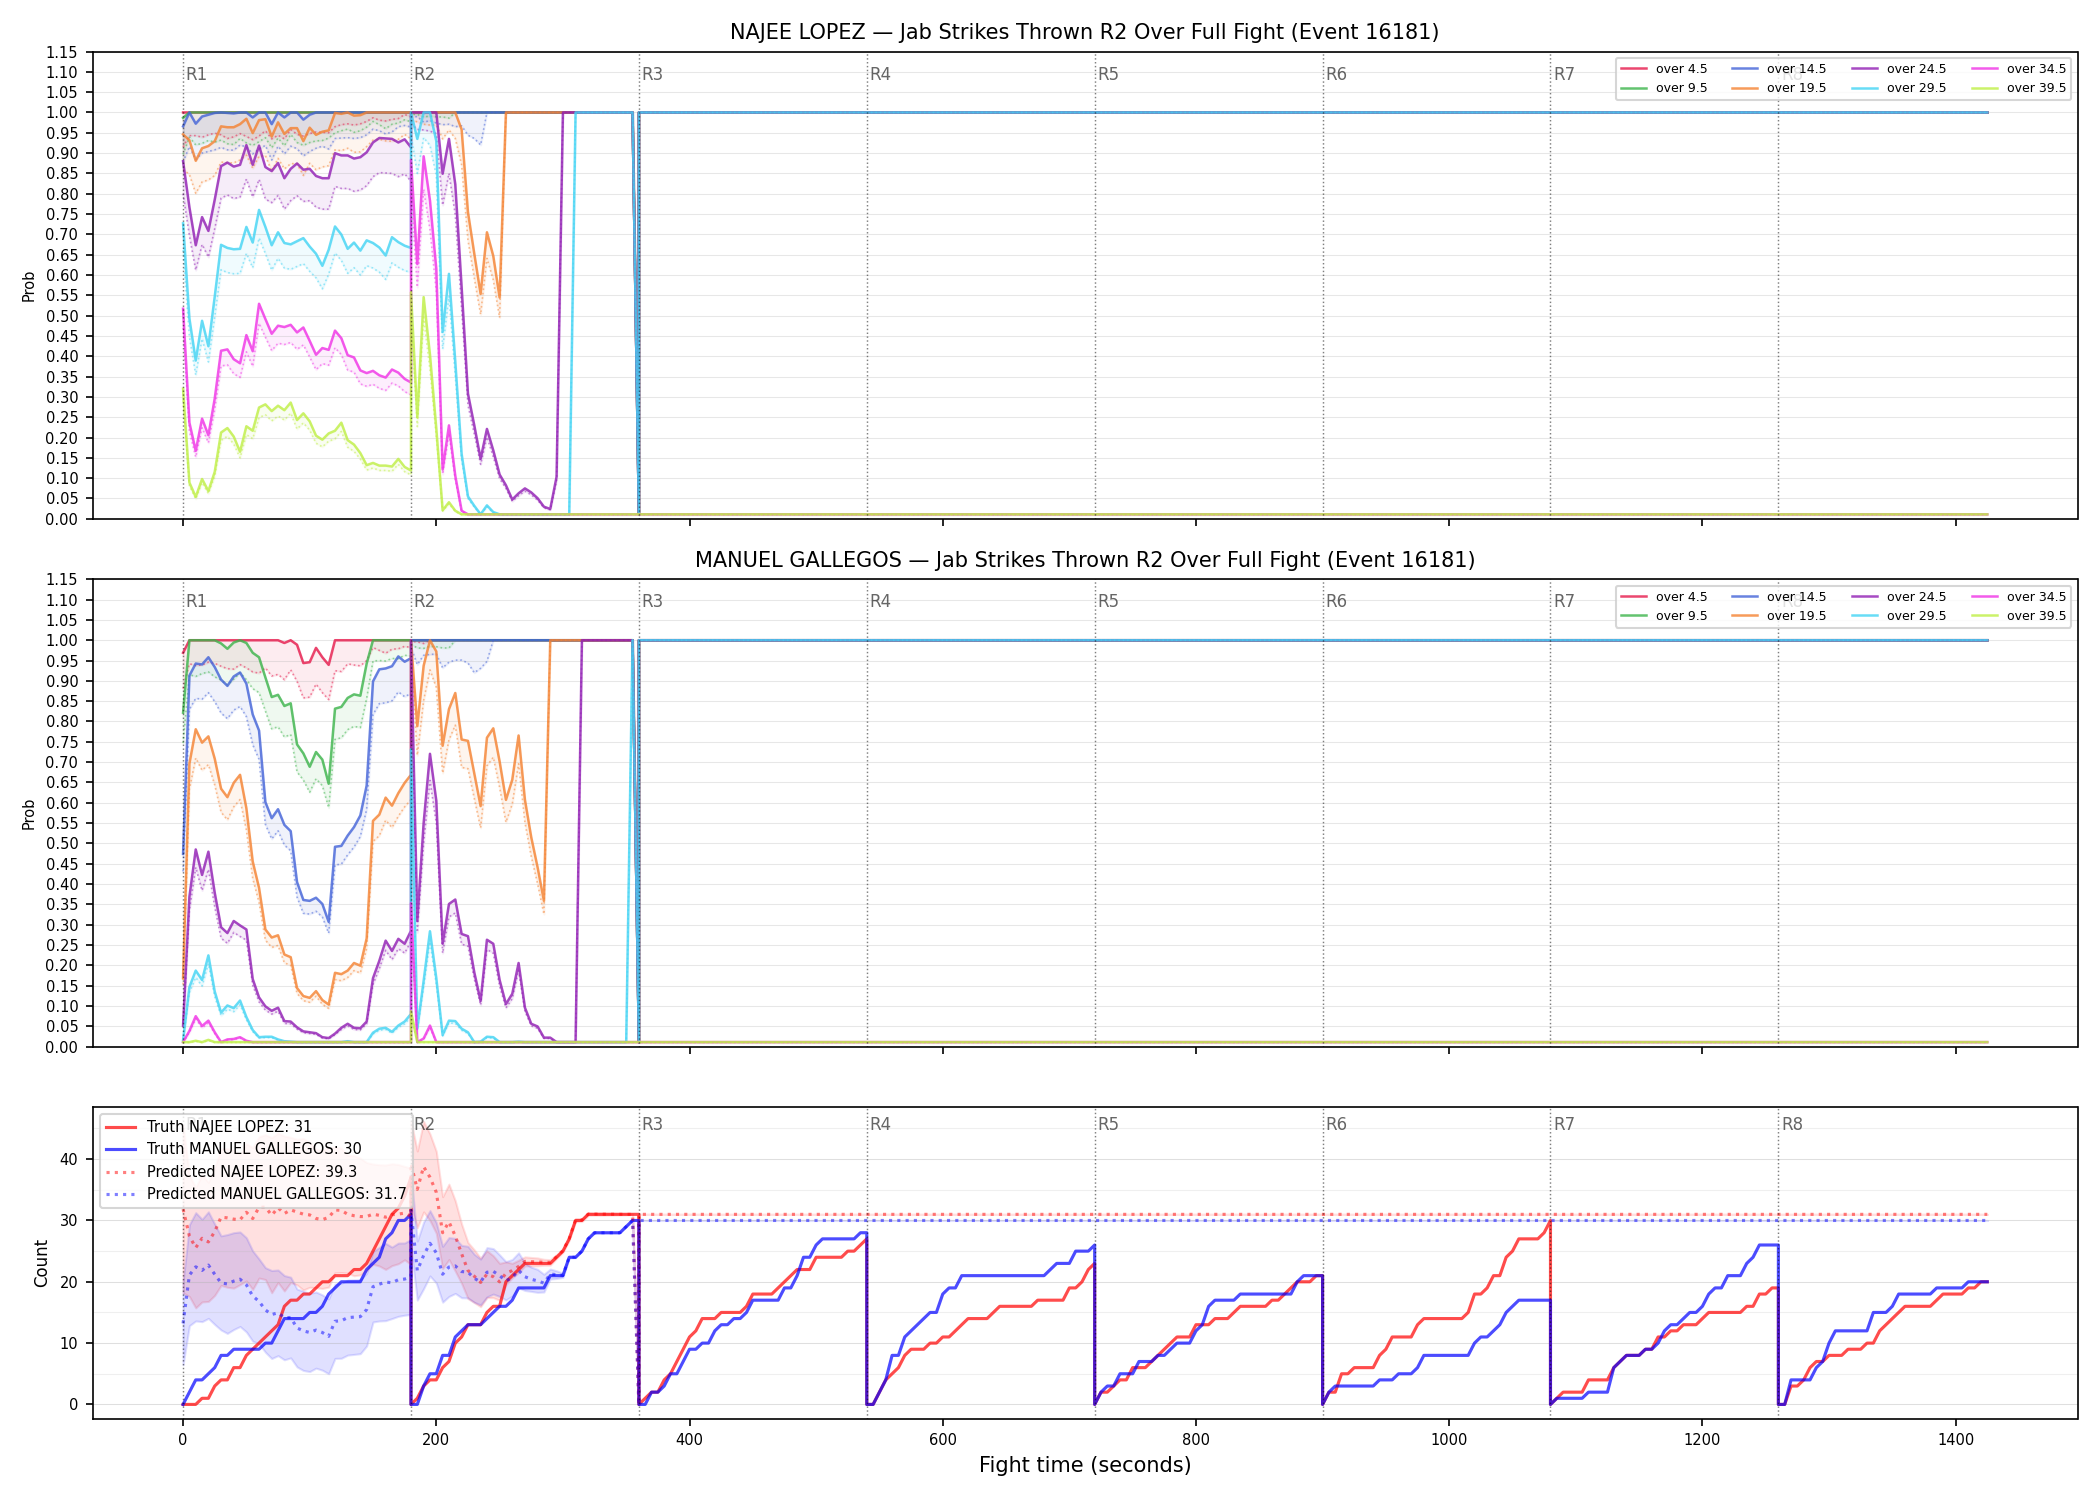Click R3 round marker in the Count chart
The width and height of the screenshot is (2100, 1500).
(652, 1124)
